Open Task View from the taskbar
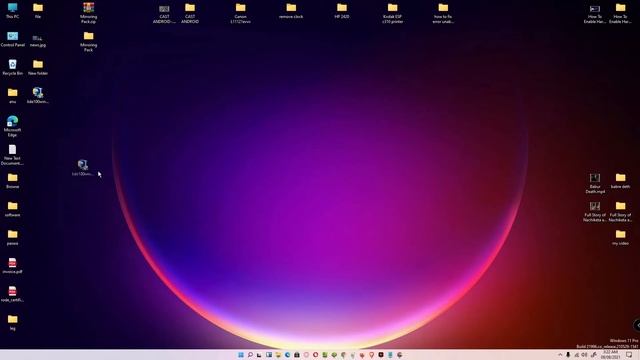 pyautogui.click(x=259, y=355)
